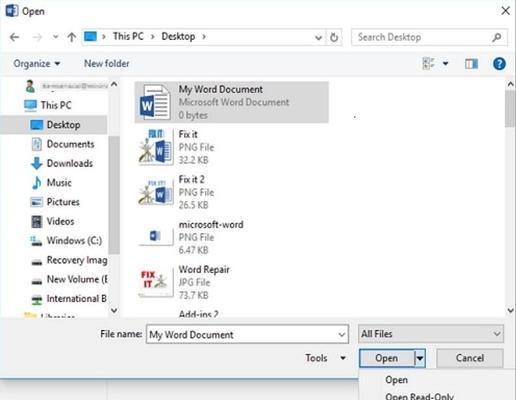The image size is (516, 400).
Task: Open the address bar history dropdown
Action: point(318,37)
